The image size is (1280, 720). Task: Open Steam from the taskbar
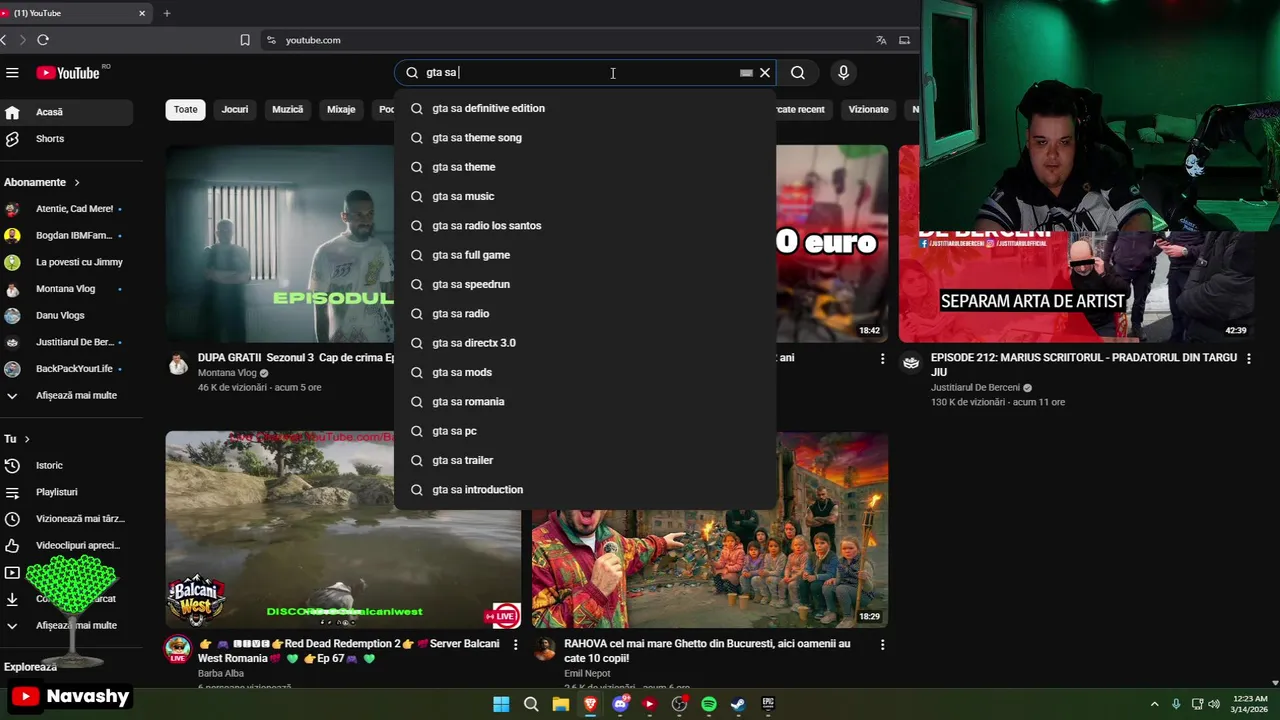pos(738,704)
